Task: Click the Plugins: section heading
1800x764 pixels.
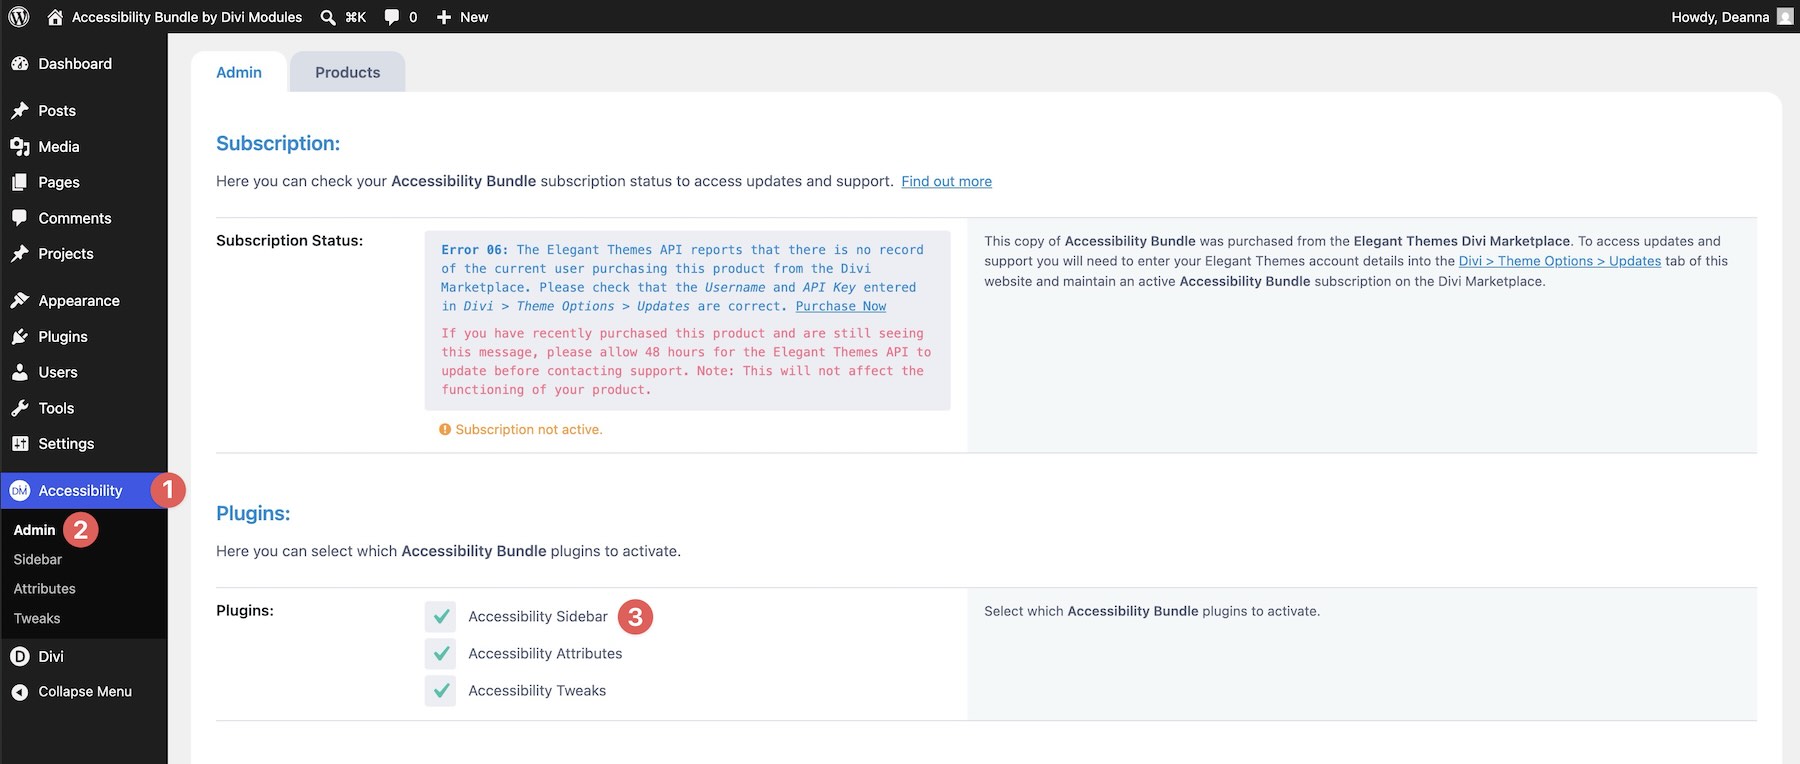Action: coord(253,513)
